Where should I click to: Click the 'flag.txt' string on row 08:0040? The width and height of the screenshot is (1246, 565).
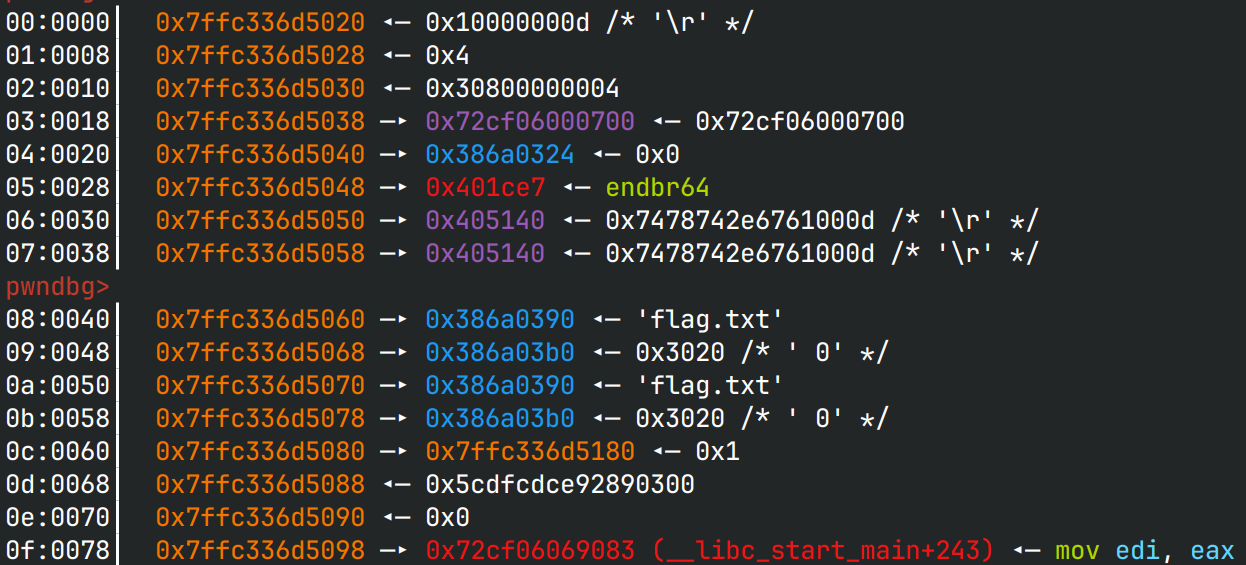pos(709,319)
